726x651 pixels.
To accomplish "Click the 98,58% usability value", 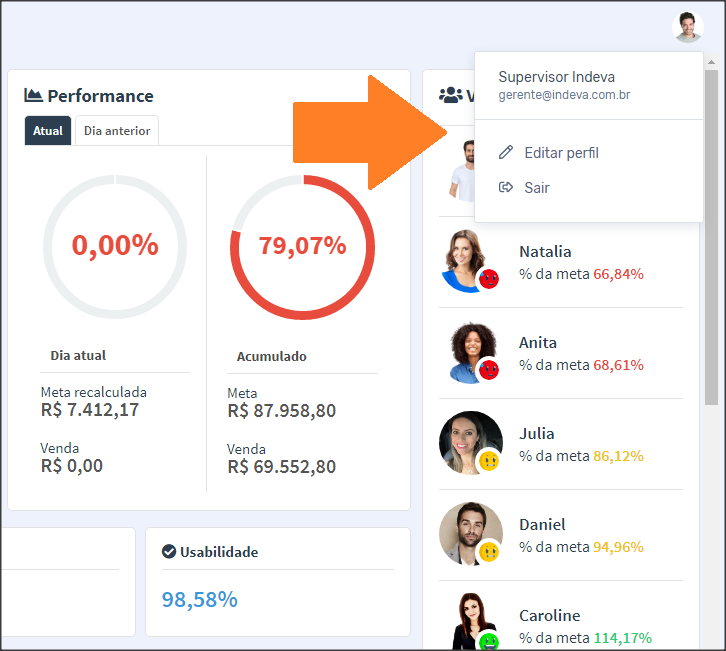I will click(200, 599).
